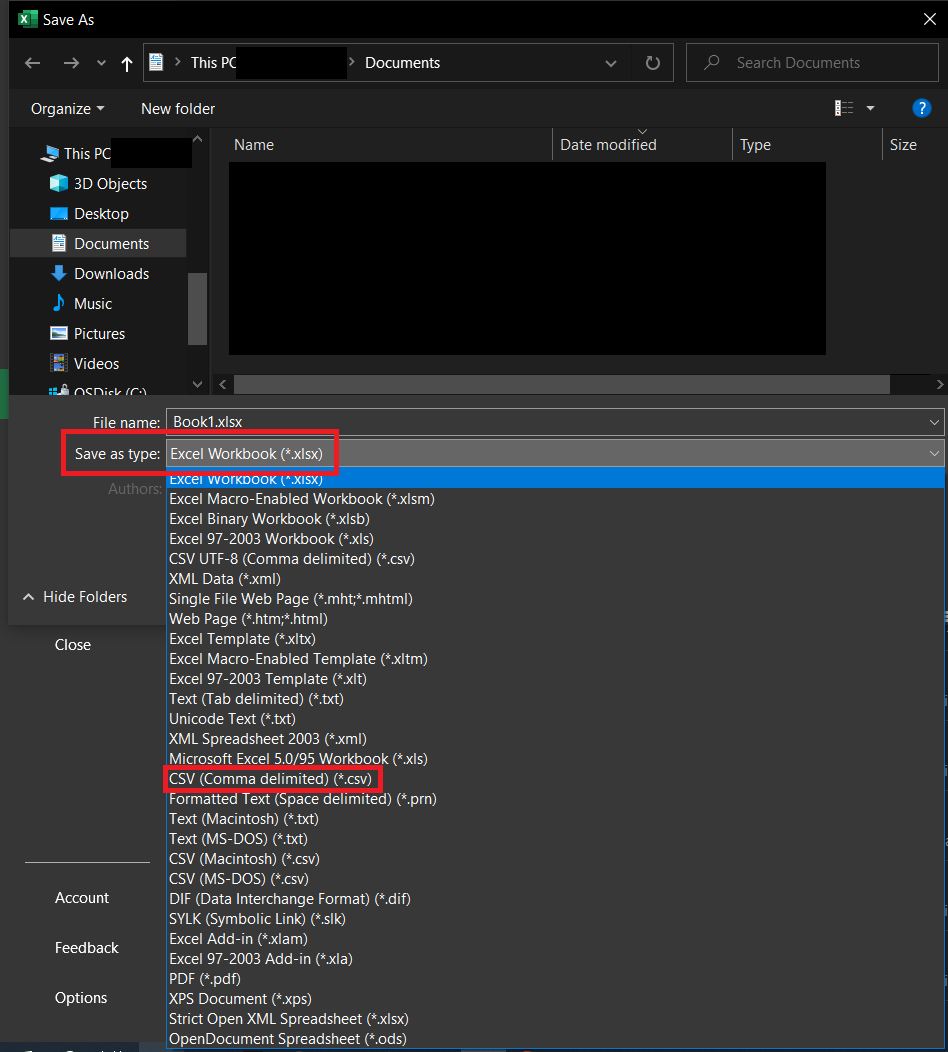Focus the Search Documents box
948x1052 pixels.
click(x=812, y=62)
